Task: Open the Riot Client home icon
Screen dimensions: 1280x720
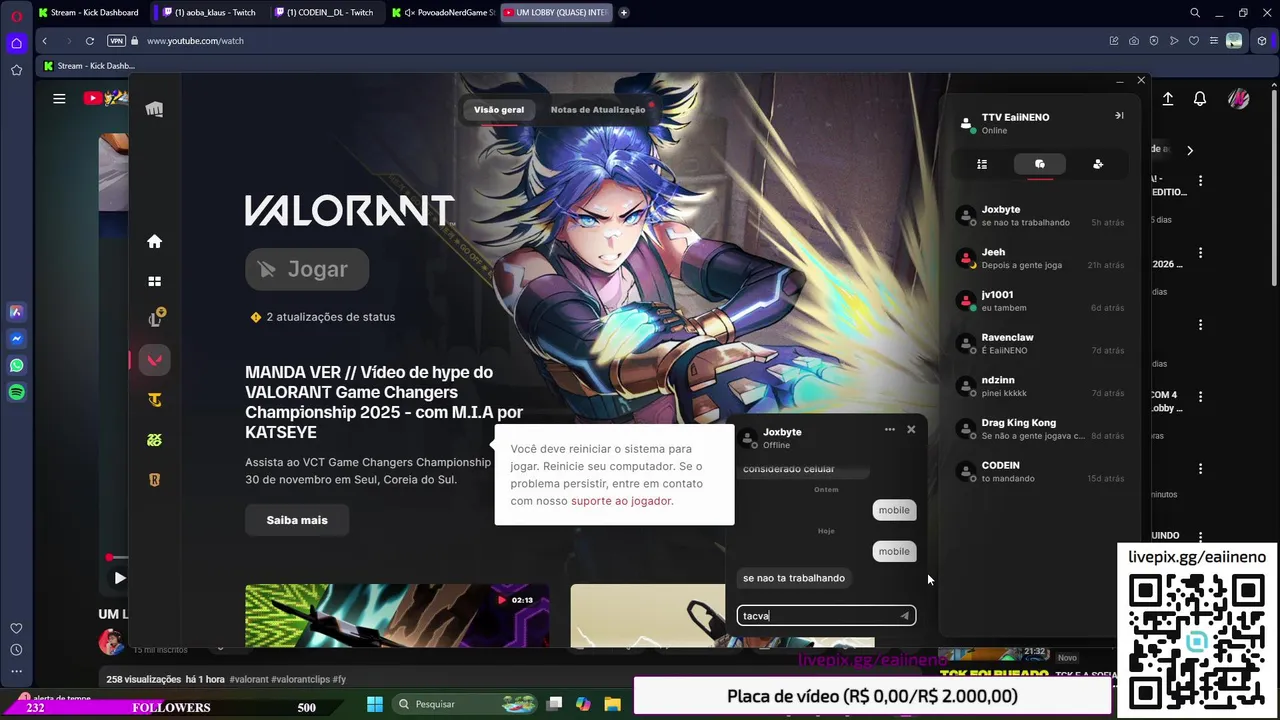Action: coord(154,241)
